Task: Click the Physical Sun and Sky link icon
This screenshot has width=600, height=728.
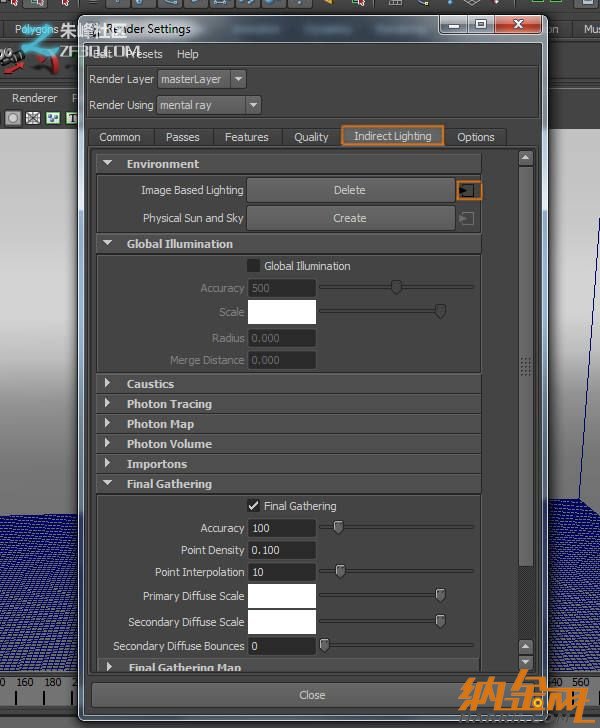Action: (x=466, y=218)
